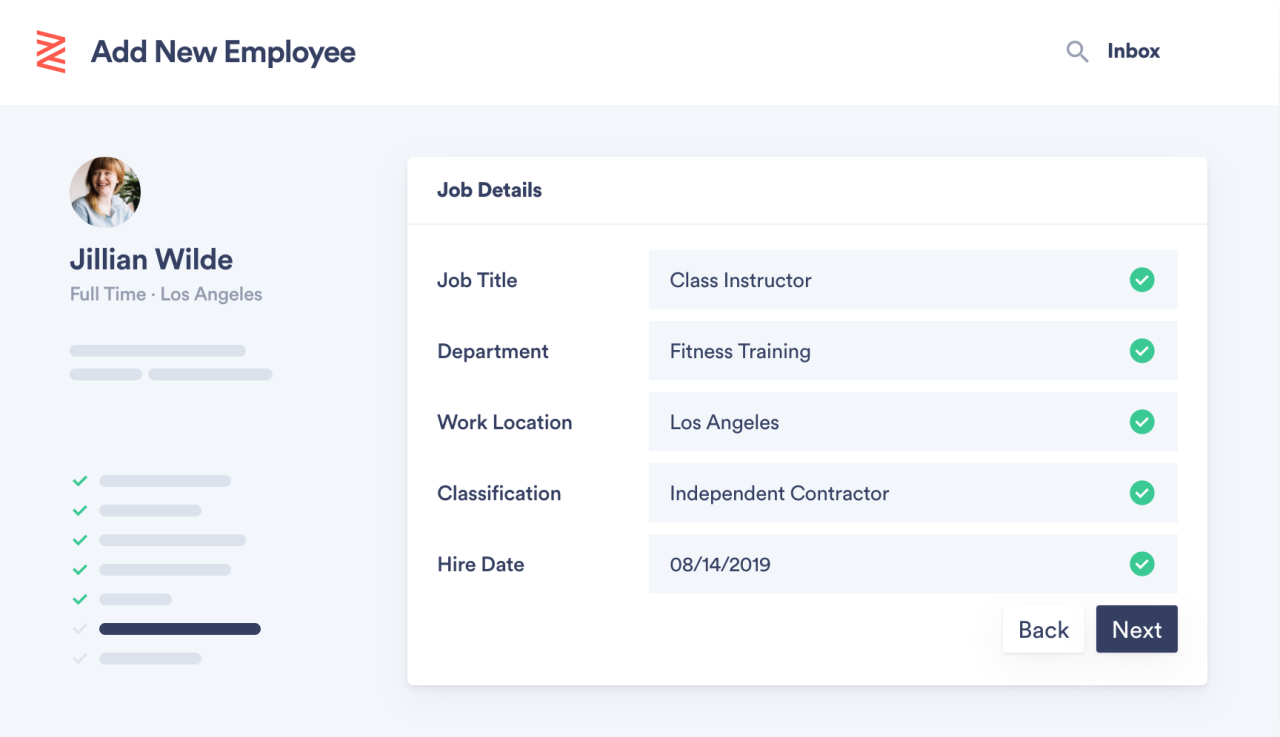Click the green checkmark beside 08/14/2019
This screenshot has height=737, width=1280.
click(x=1142, y=564)
